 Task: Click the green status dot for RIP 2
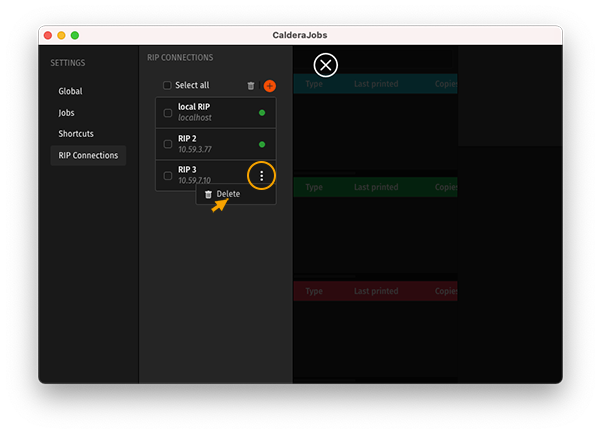coord(262,144)
